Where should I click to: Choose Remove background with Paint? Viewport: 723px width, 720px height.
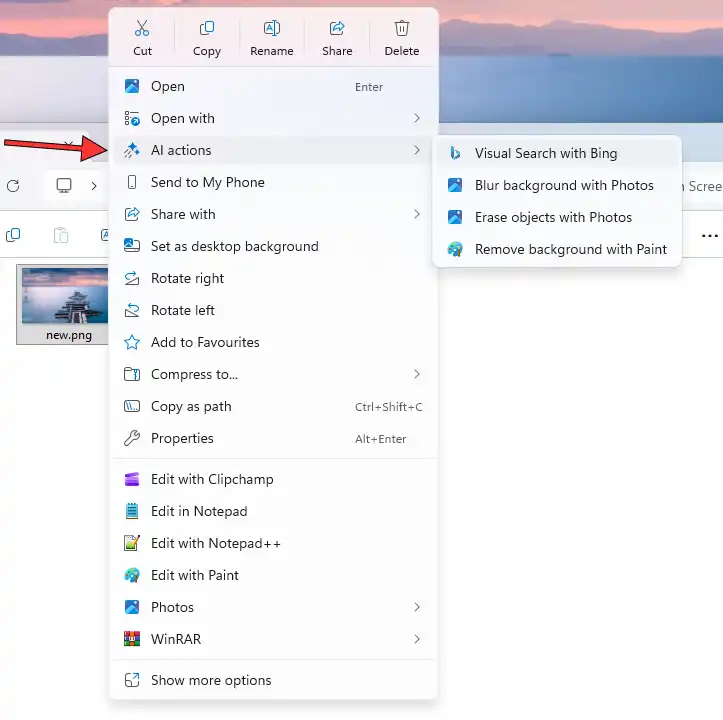point(570,249)
